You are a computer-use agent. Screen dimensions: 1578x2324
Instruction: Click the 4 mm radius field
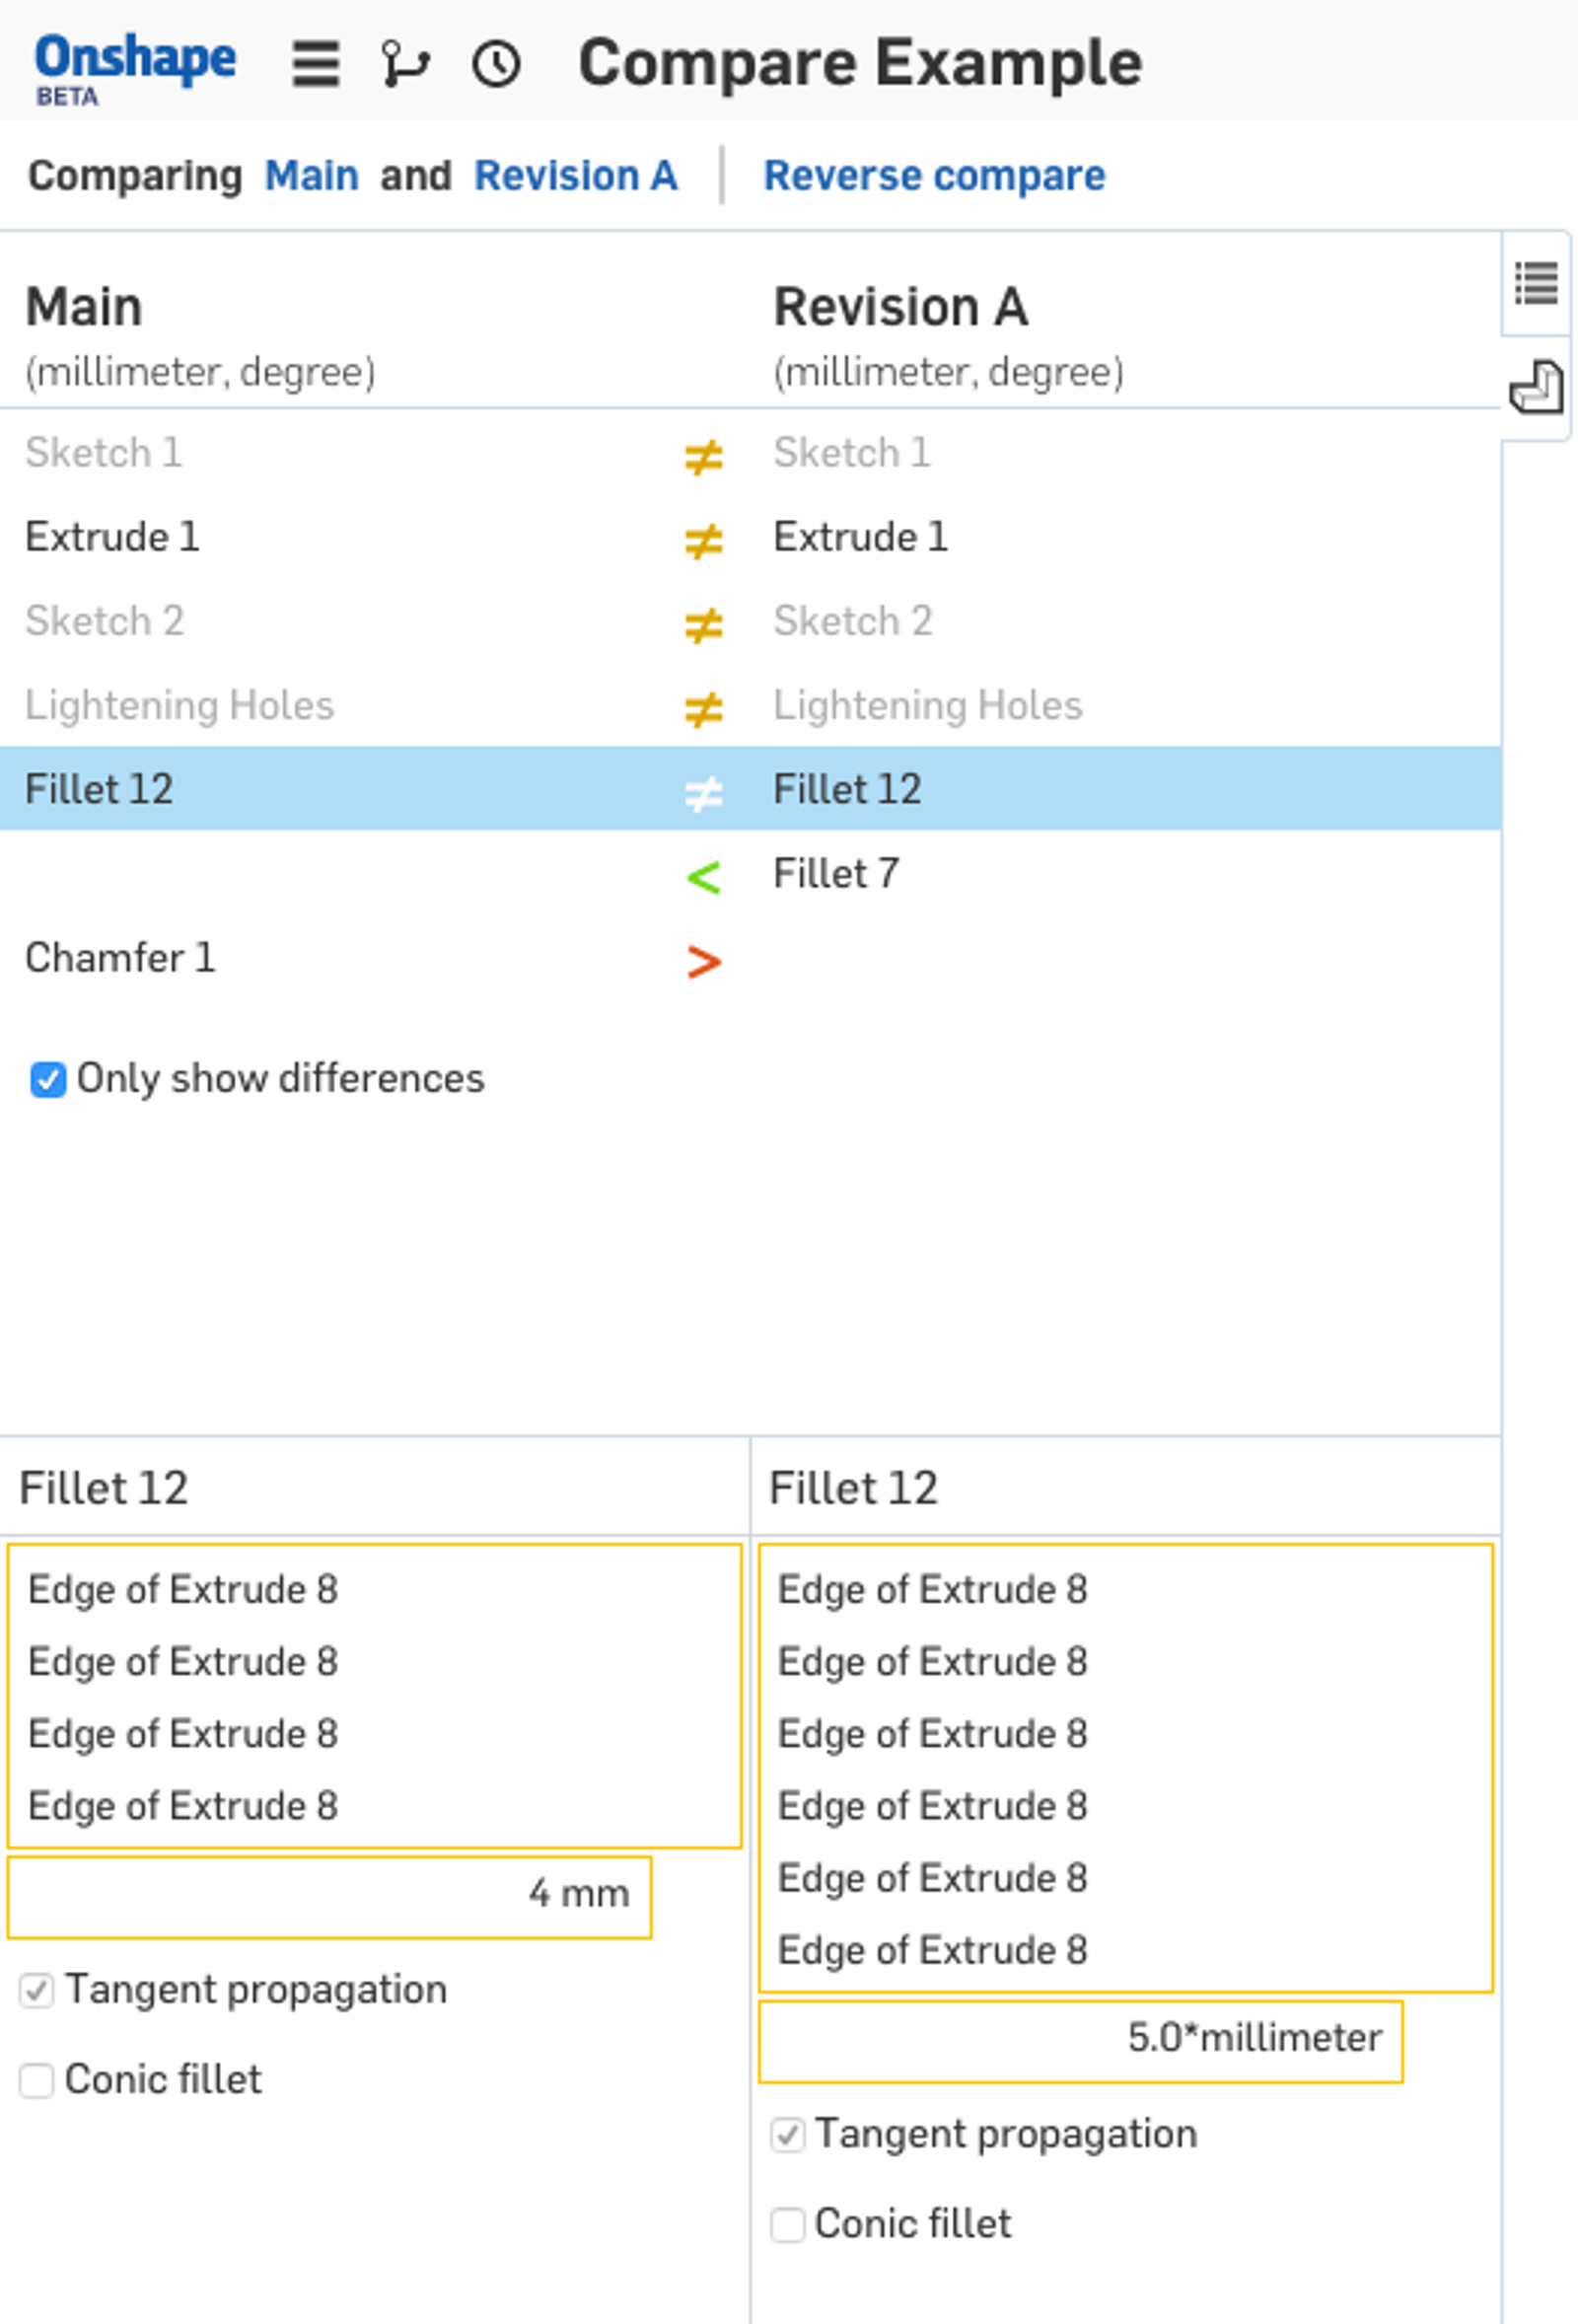coord(329,1894)
